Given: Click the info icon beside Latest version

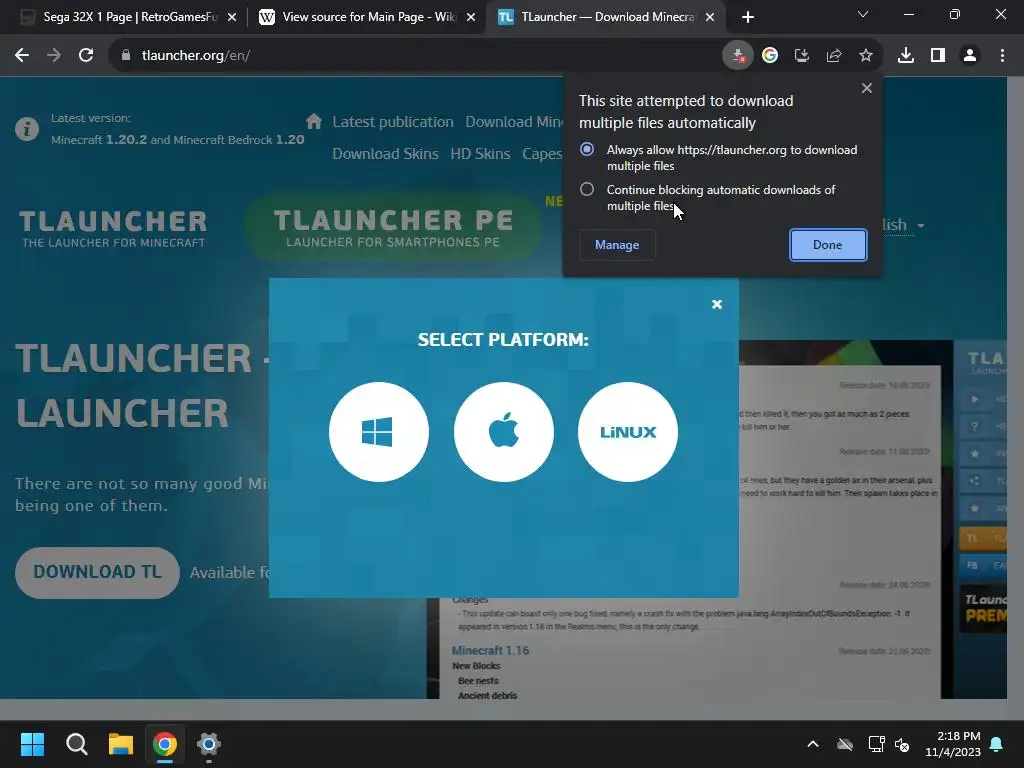Looking at the screenshot, I should [x=27, y=129].
